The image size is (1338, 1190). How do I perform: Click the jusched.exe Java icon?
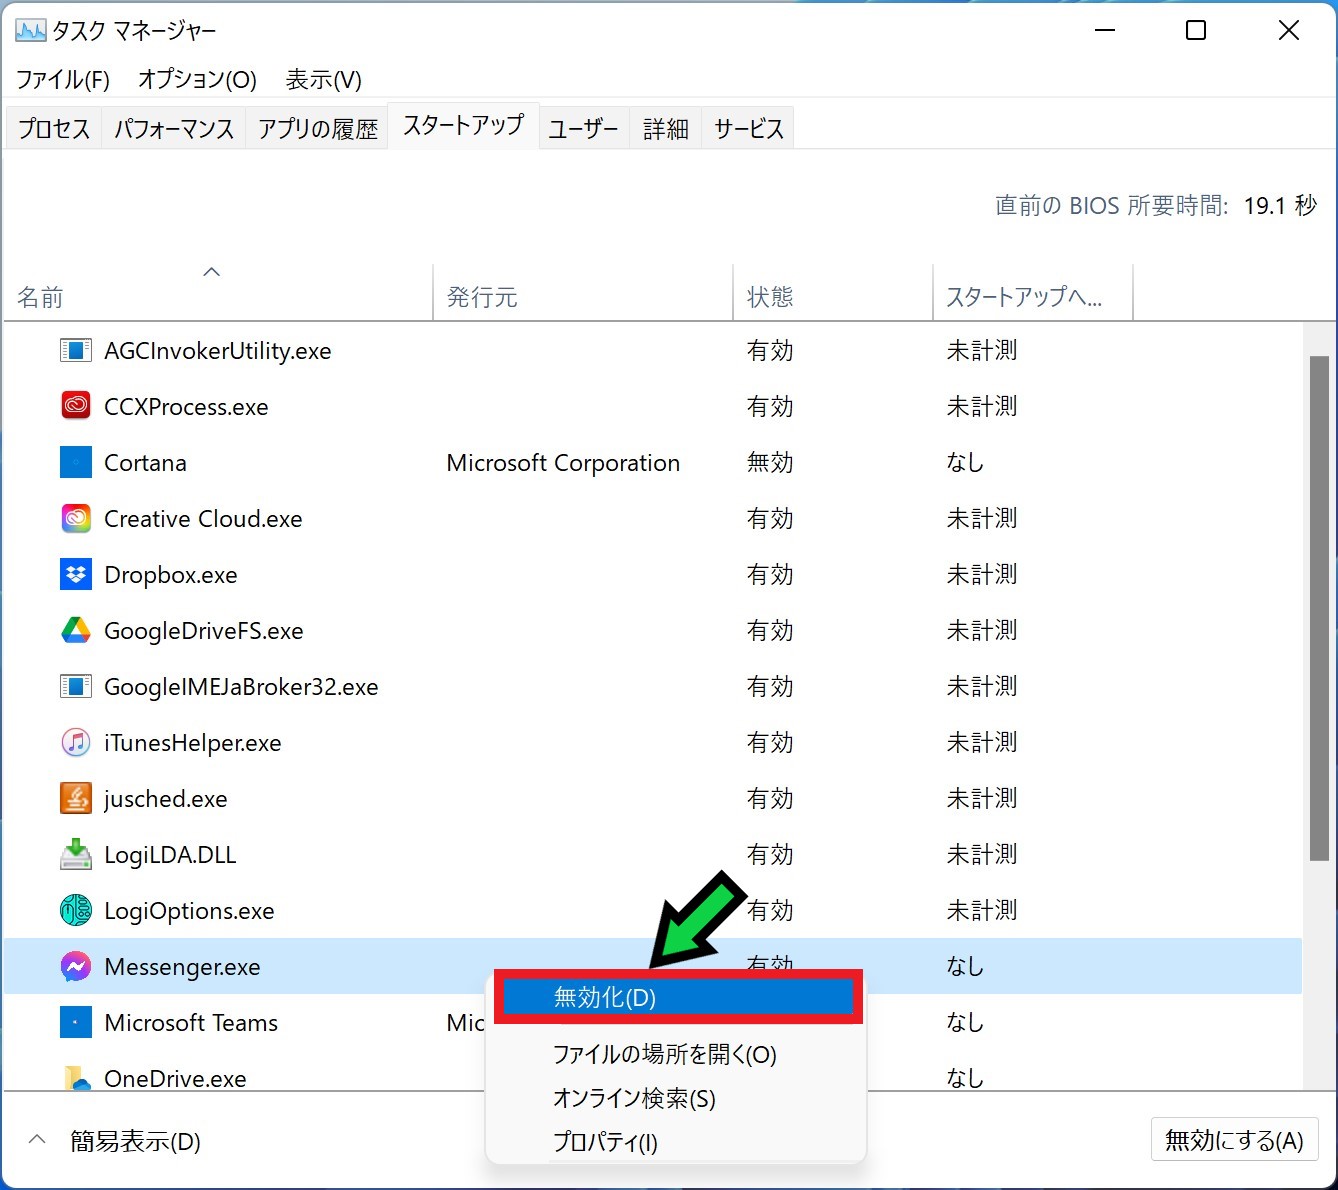pos(76,799)
